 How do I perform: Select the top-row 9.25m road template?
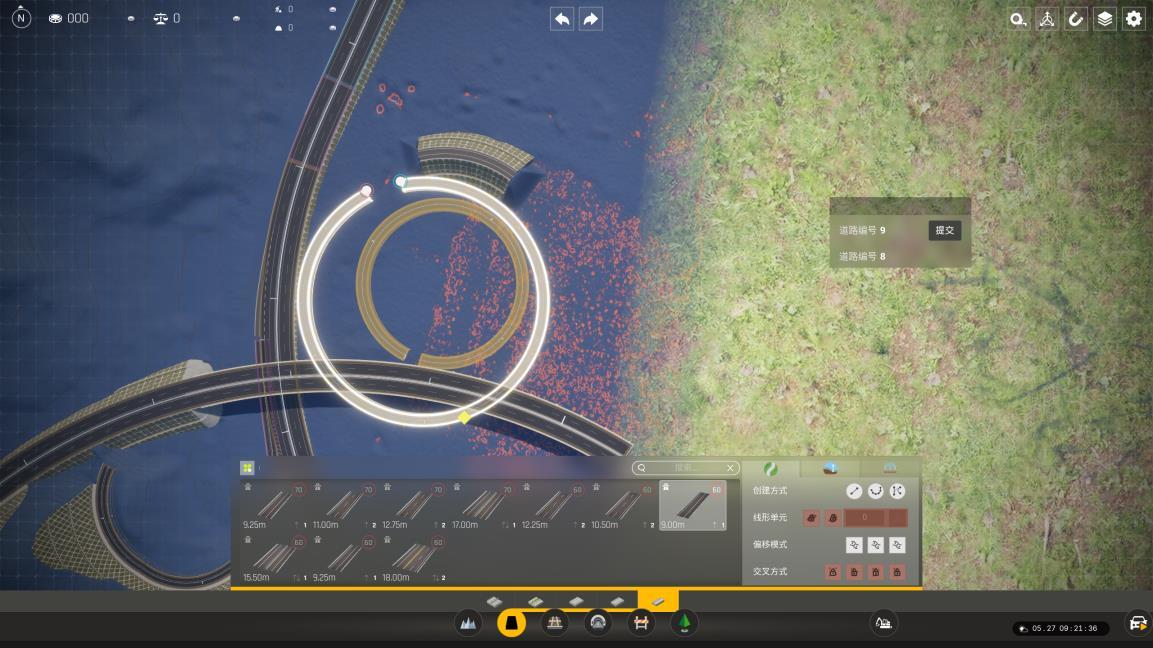coord(274,505)
